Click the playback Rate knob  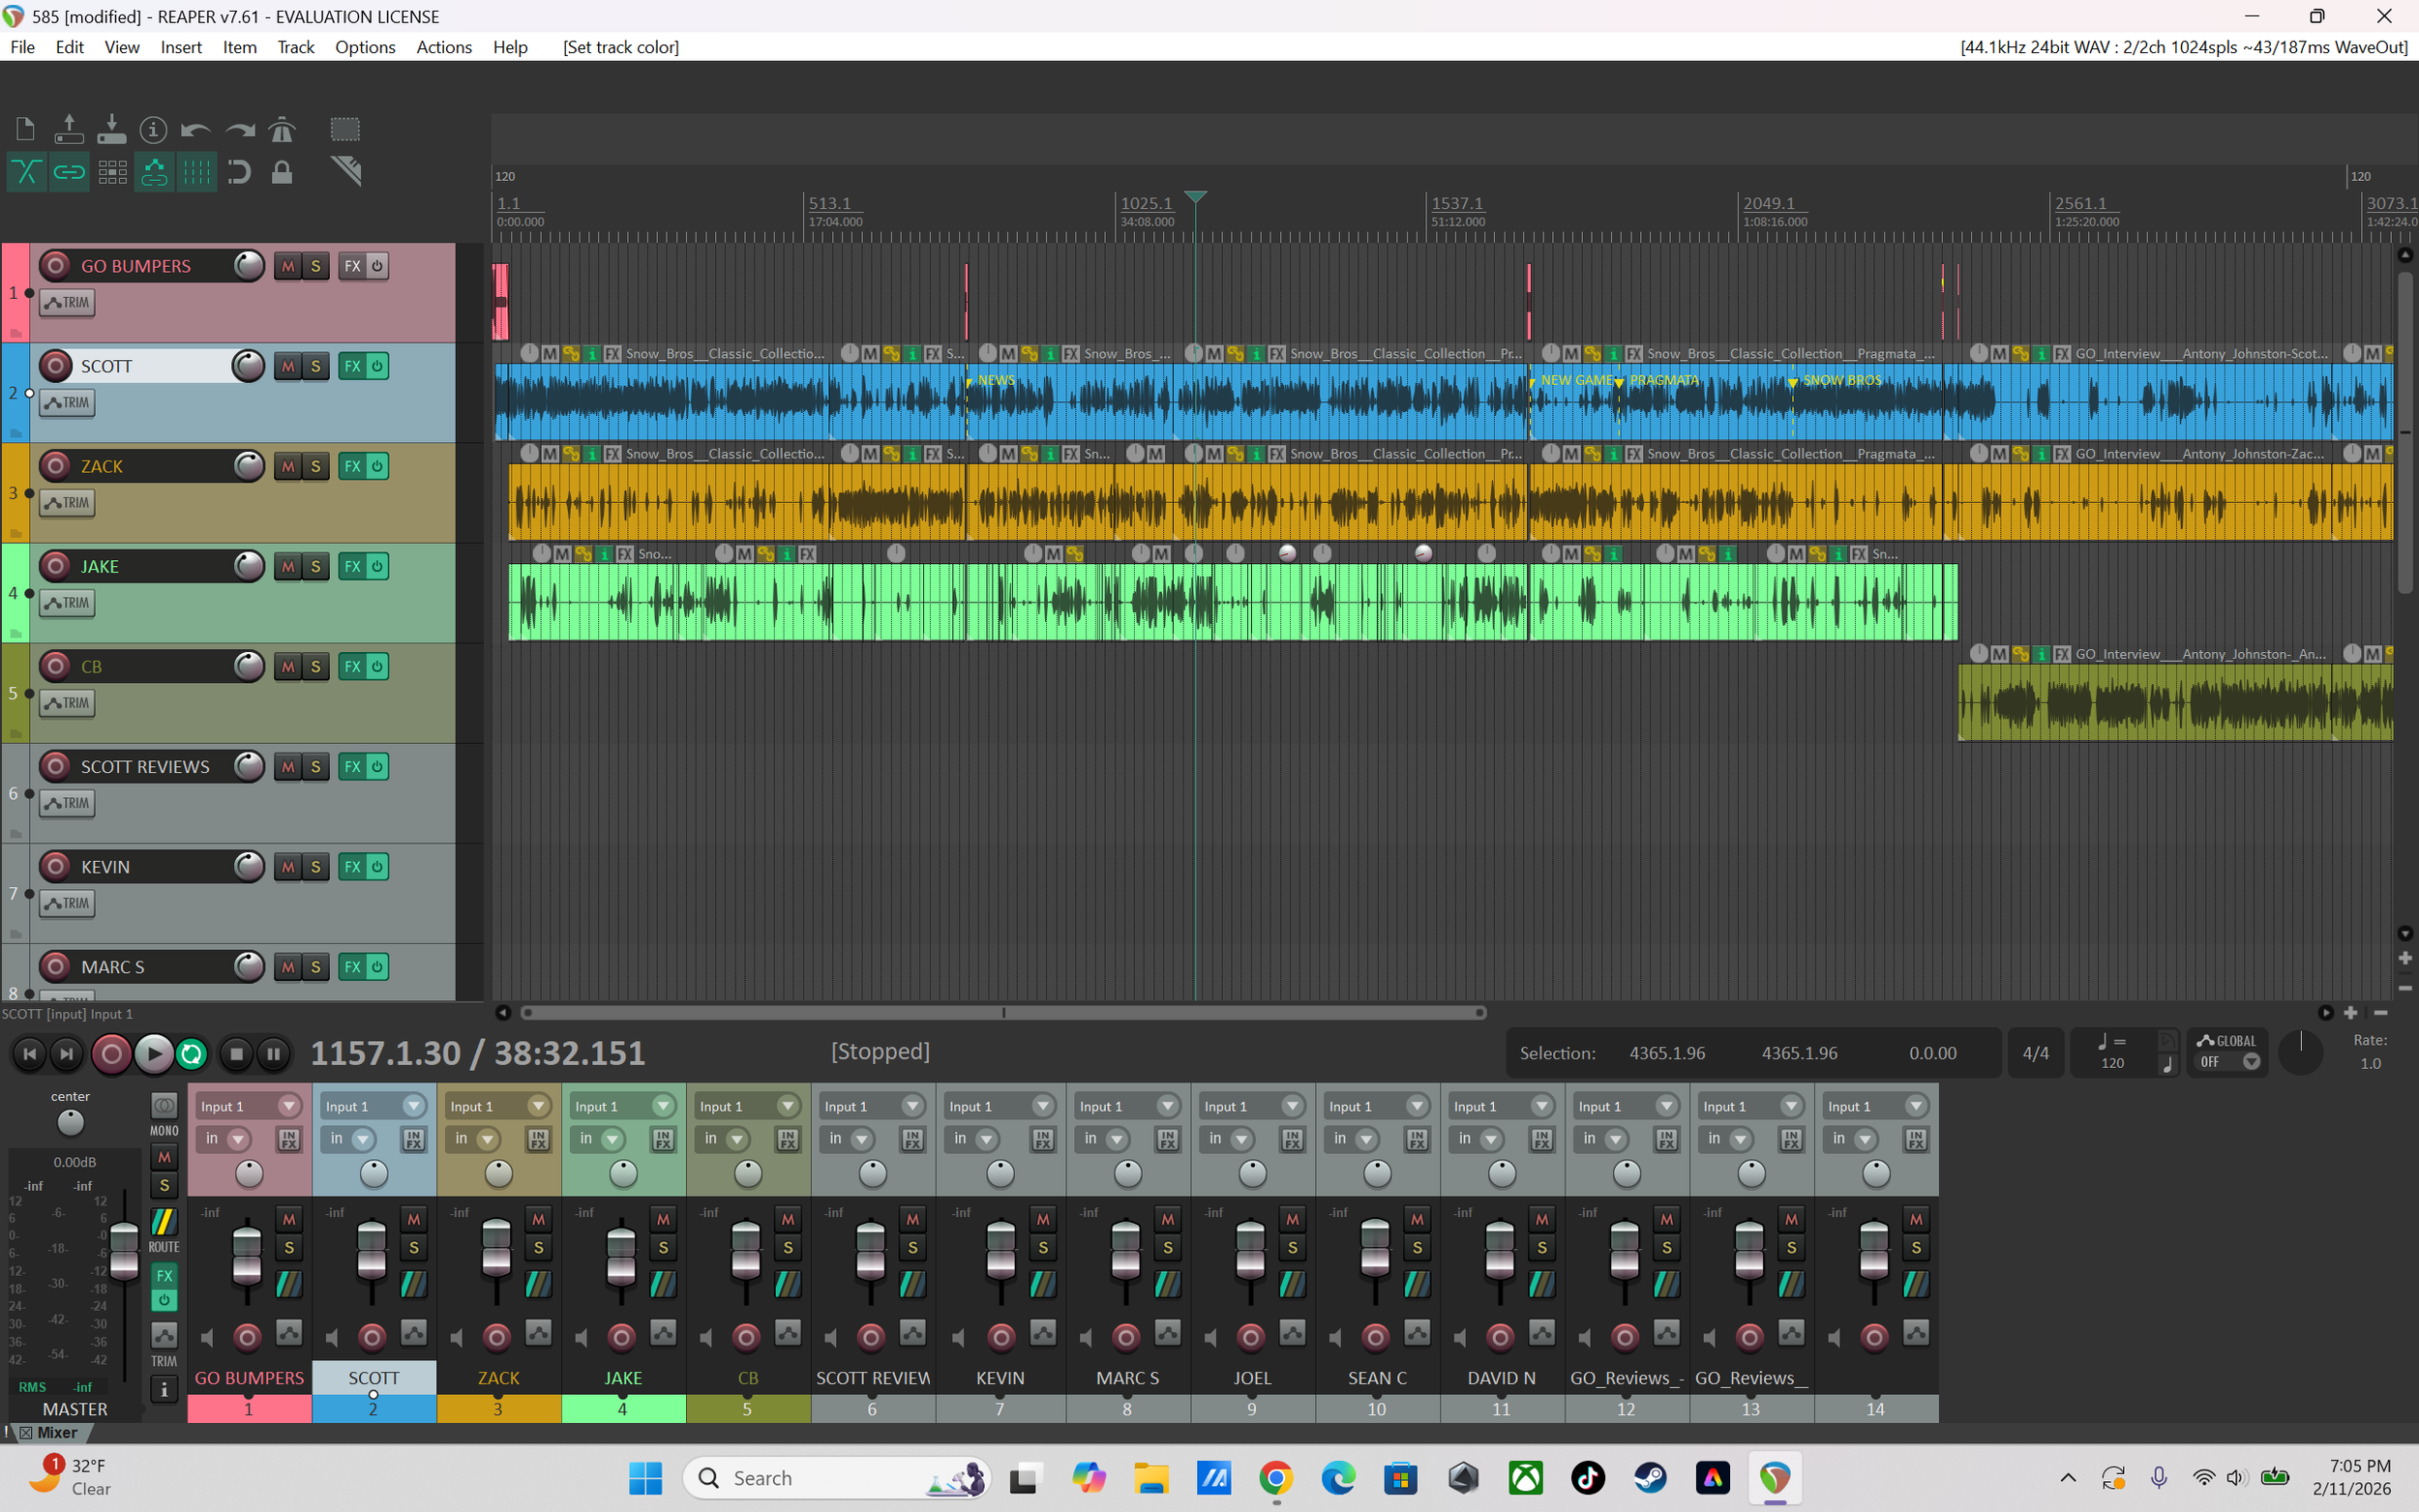tap(2301, 1053)
